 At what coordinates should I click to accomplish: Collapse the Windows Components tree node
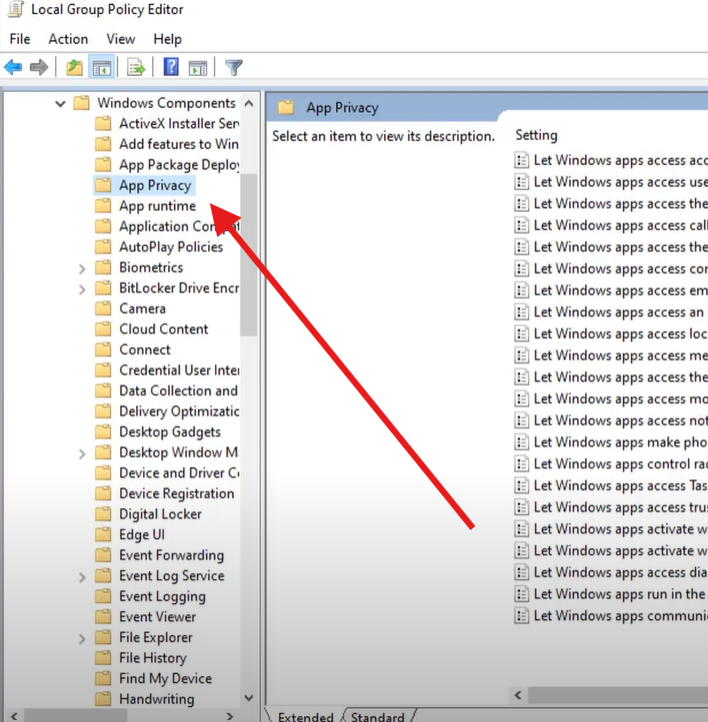[60, 103]
